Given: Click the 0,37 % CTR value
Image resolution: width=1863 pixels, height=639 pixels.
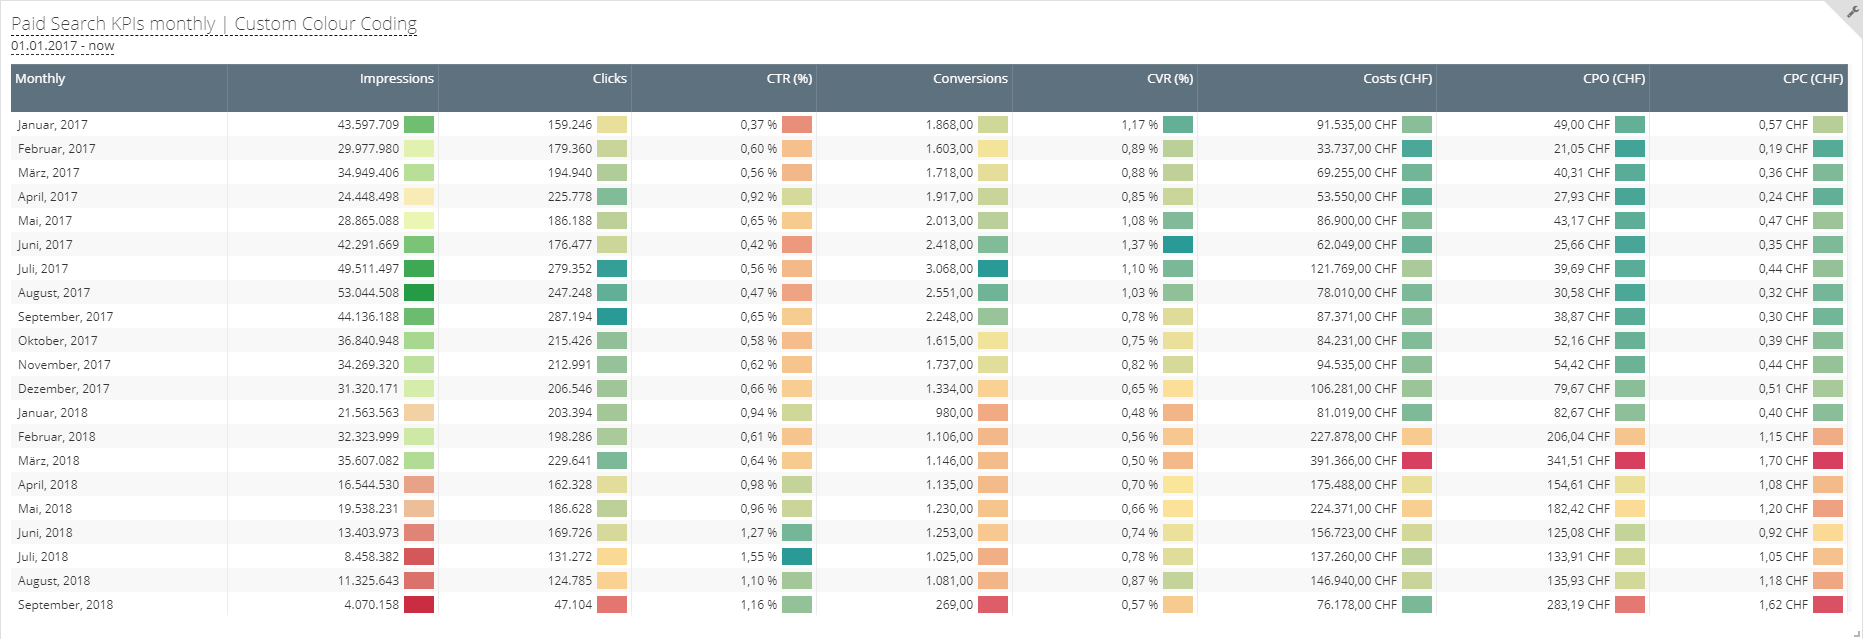Looking at the screenshot, I should pyautogui.click(x=759, y=125).
